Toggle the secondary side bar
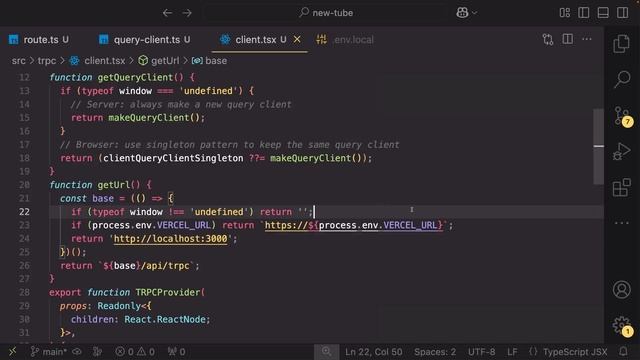The height and width of the screenshot is (360, 640). 623,13
